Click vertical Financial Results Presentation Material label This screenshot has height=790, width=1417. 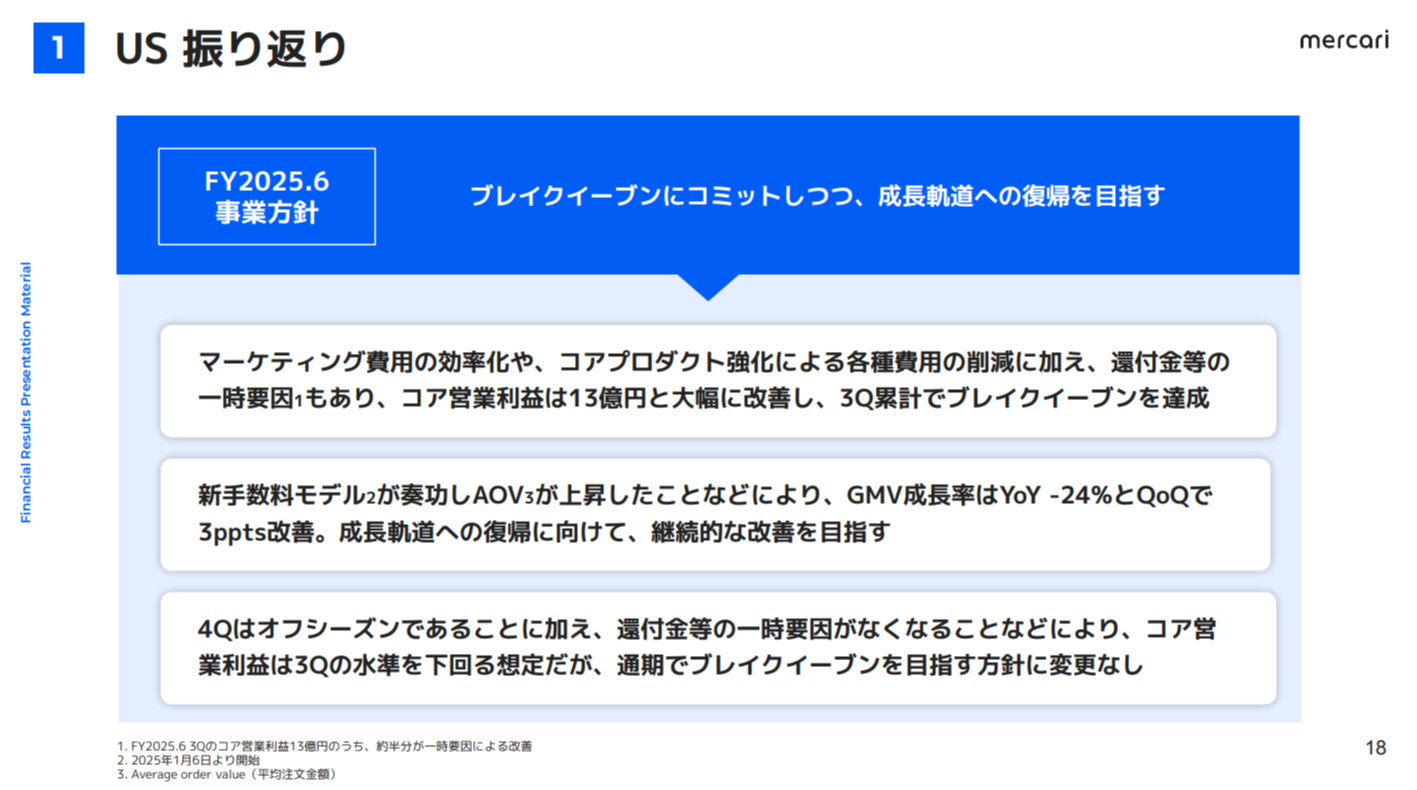click(26, 392)
